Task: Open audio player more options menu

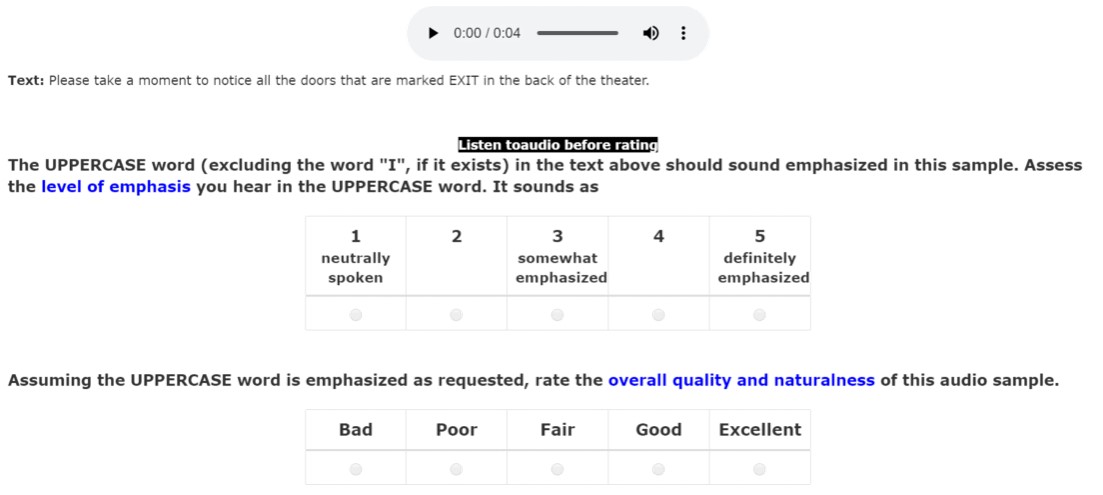Action: [x=682, y=33]
